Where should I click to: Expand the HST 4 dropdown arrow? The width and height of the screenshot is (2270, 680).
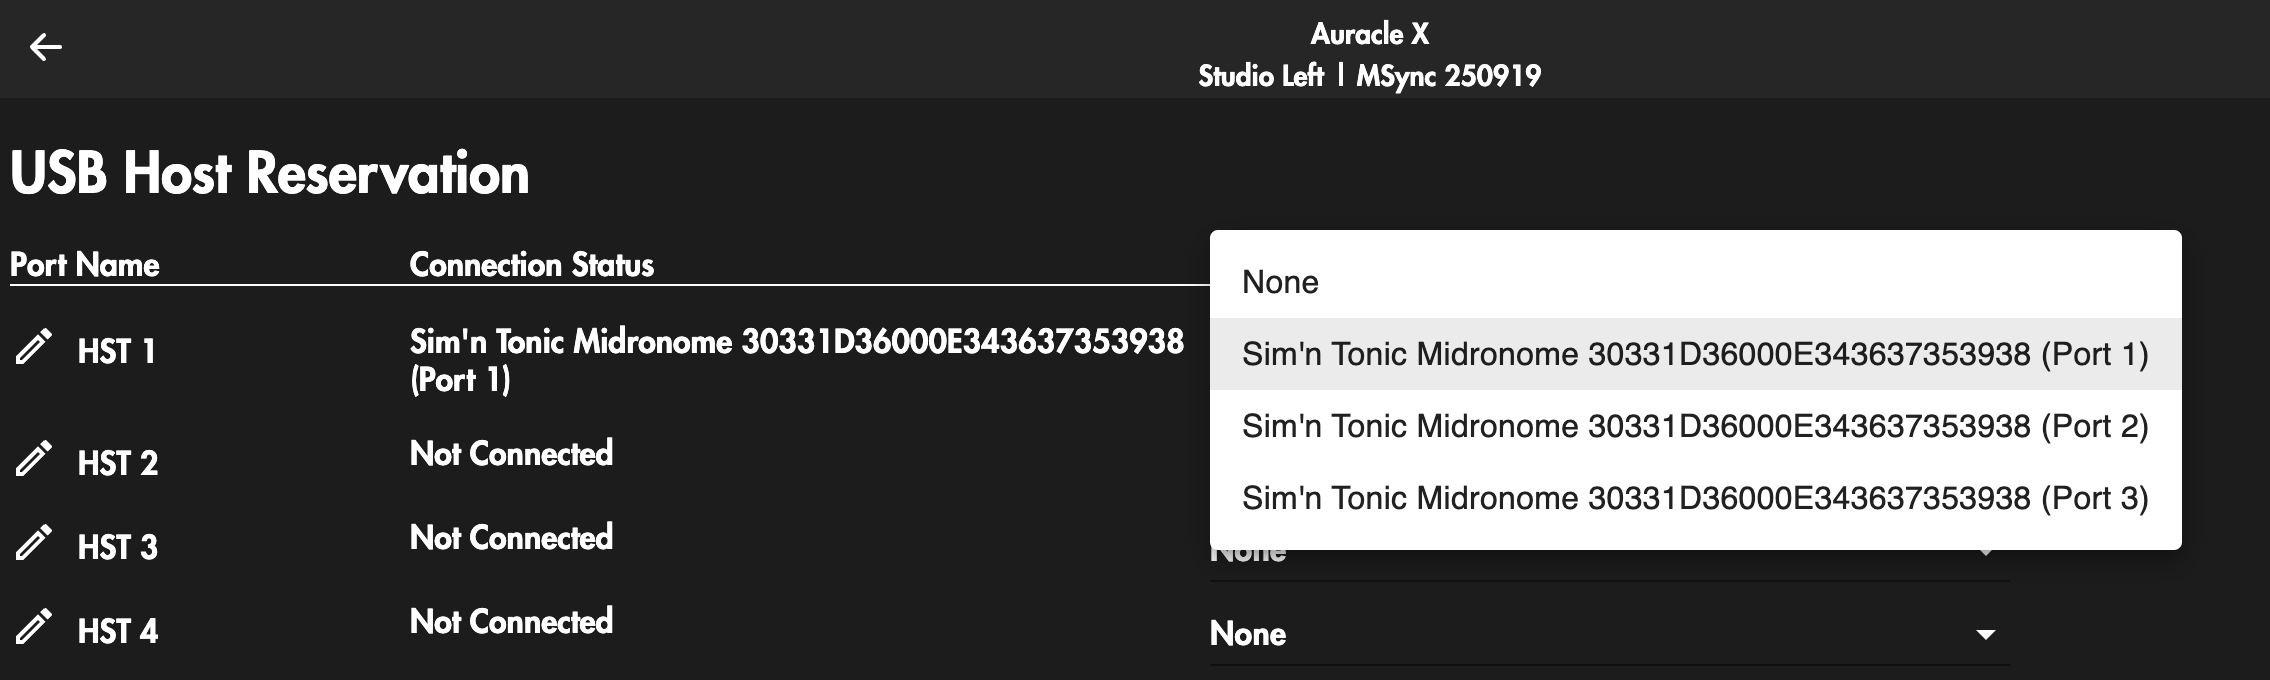point(1986,634)
